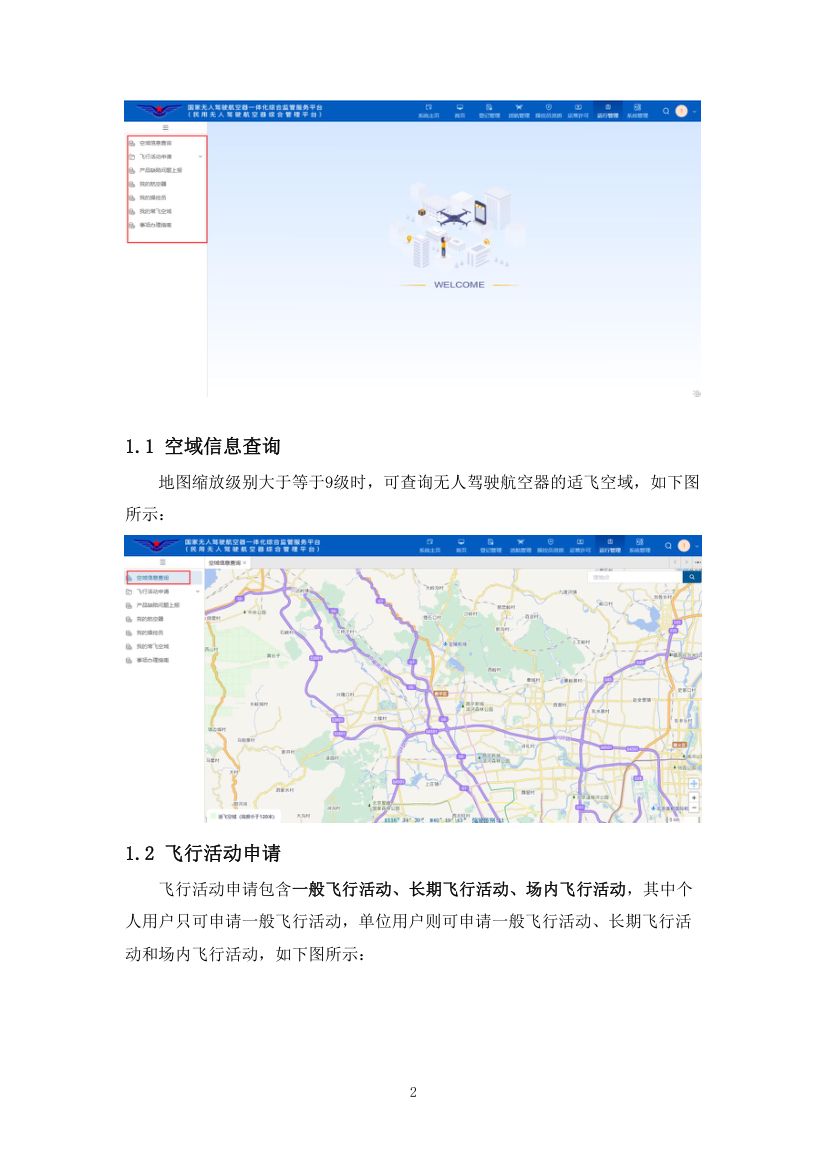Click the map locate crosshair button
Screen dimensions: 827x1170
point(693,783)
